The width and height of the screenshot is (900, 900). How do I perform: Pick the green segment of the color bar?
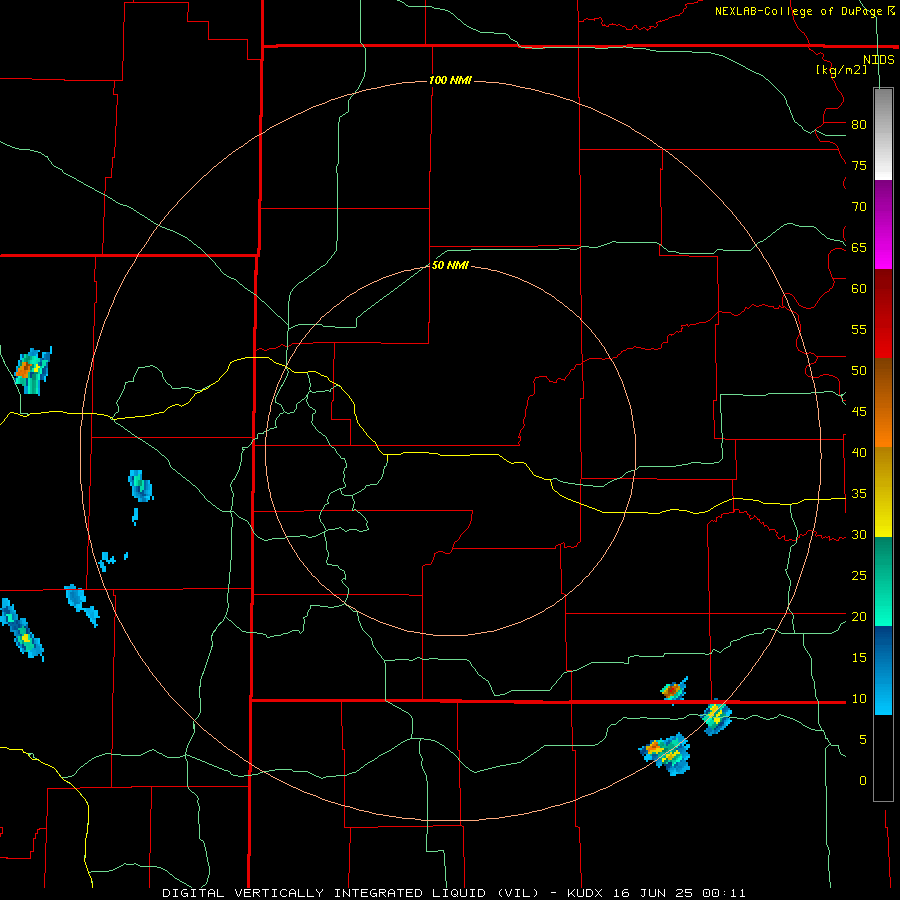[883, 581]
